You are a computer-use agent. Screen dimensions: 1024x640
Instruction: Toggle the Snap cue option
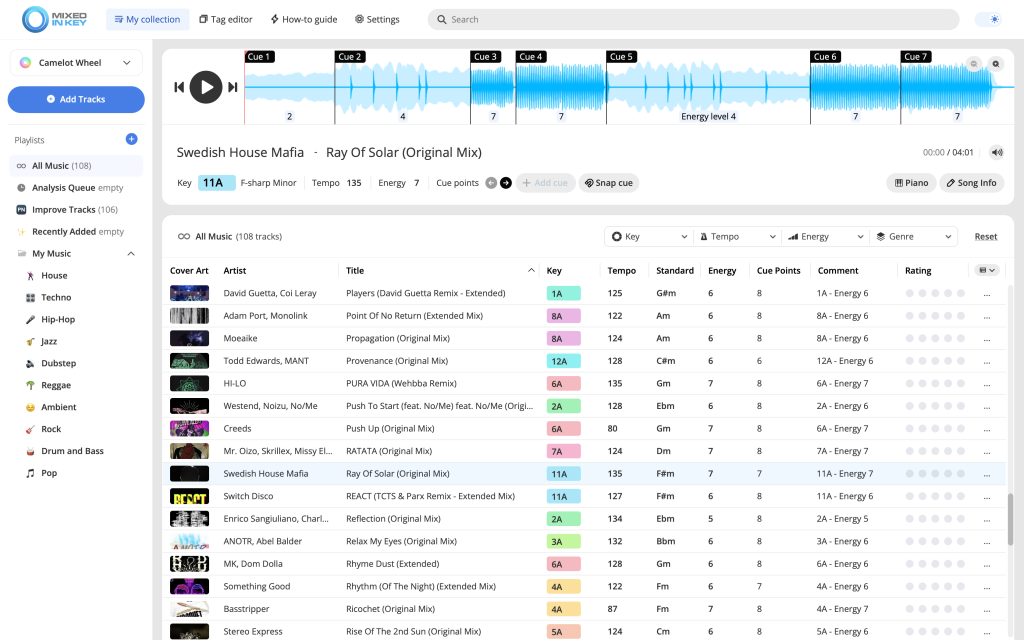pyautogui.click(x=608, y=183)
